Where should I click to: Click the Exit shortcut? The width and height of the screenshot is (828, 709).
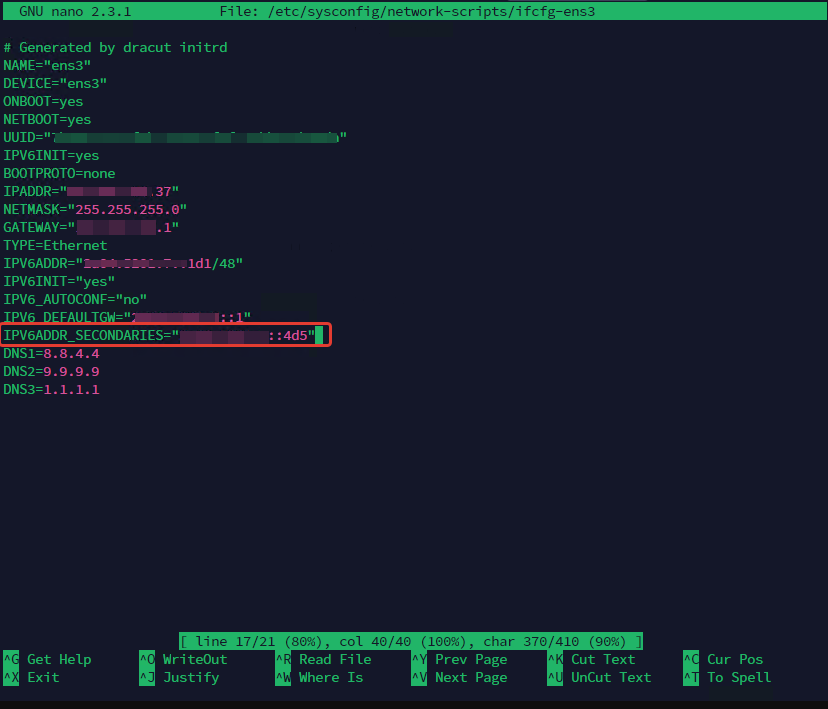tap(43, 677)
